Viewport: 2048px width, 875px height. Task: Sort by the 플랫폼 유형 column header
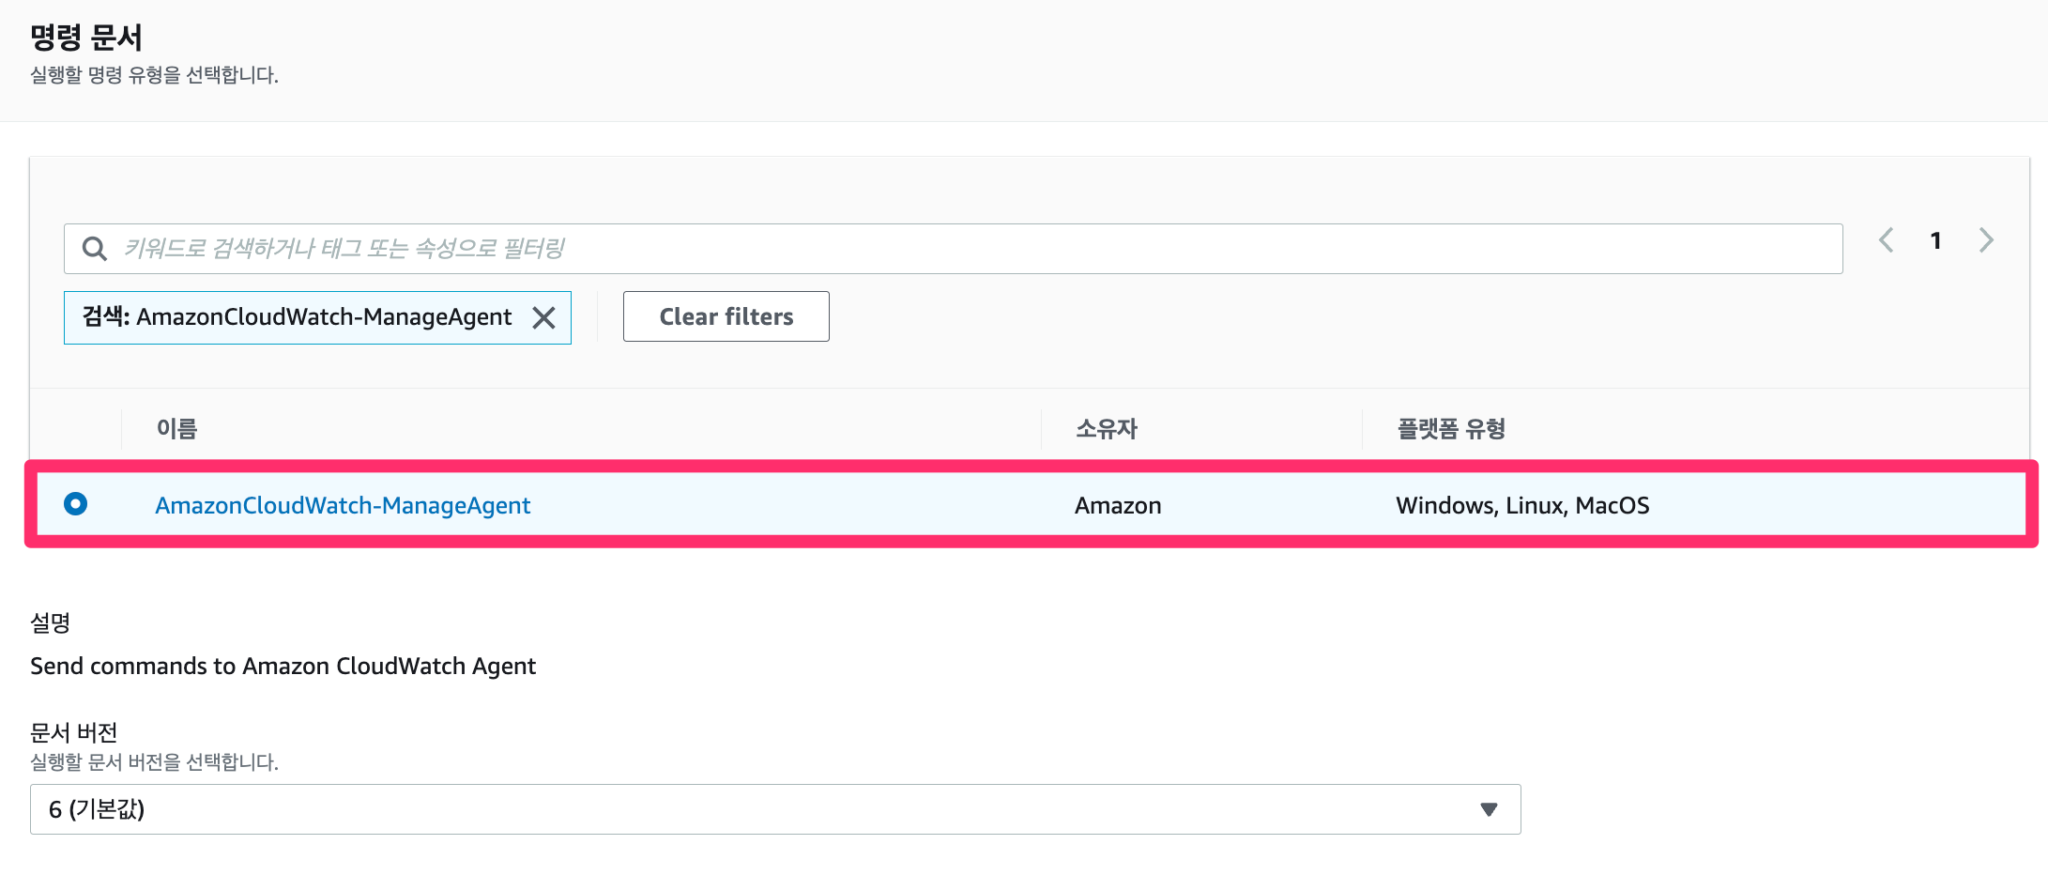[x=1453, y=428]
